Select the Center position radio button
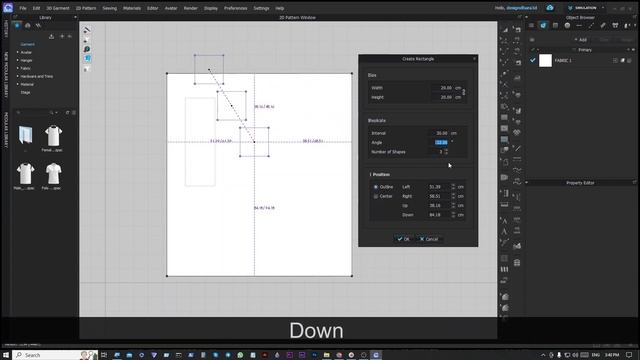Screen dimensions: 640x360 (376, 196)
